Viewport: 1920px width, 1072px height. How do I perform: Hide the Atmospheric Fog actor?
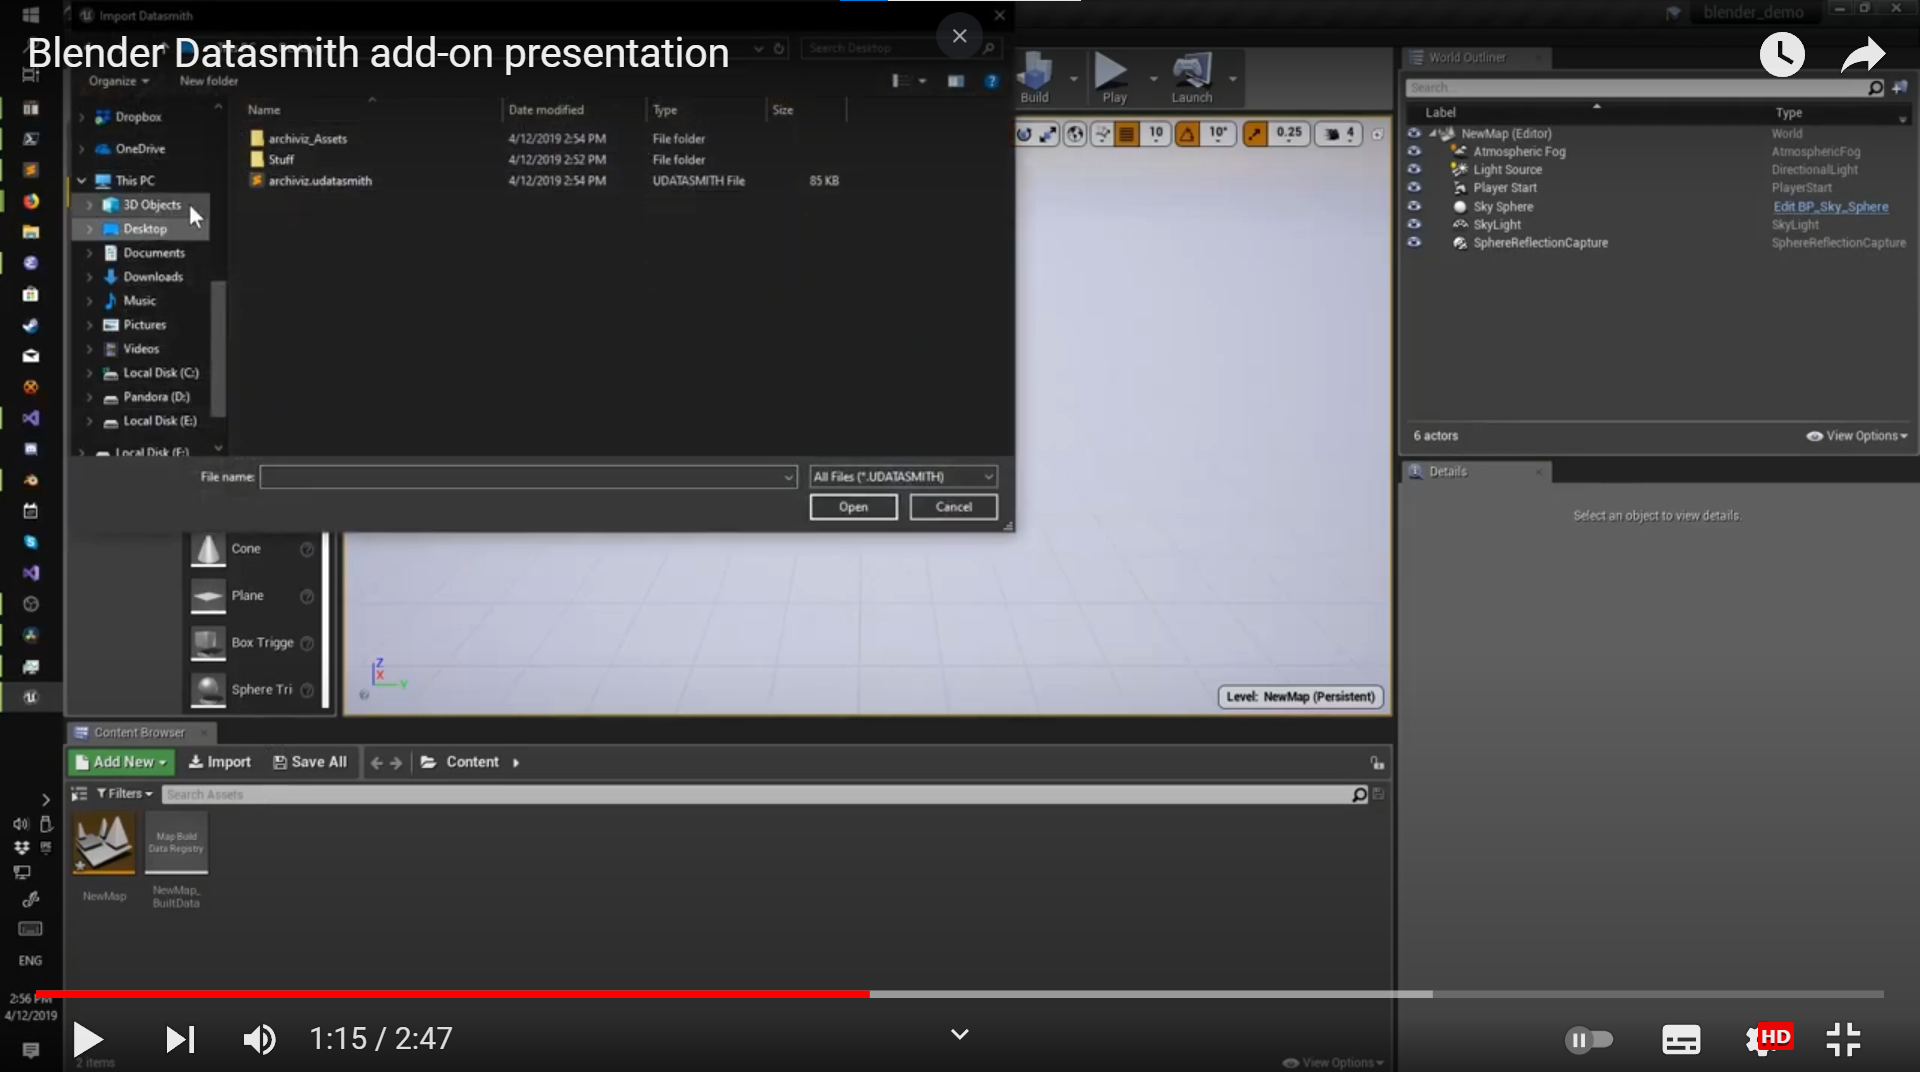1415,151
